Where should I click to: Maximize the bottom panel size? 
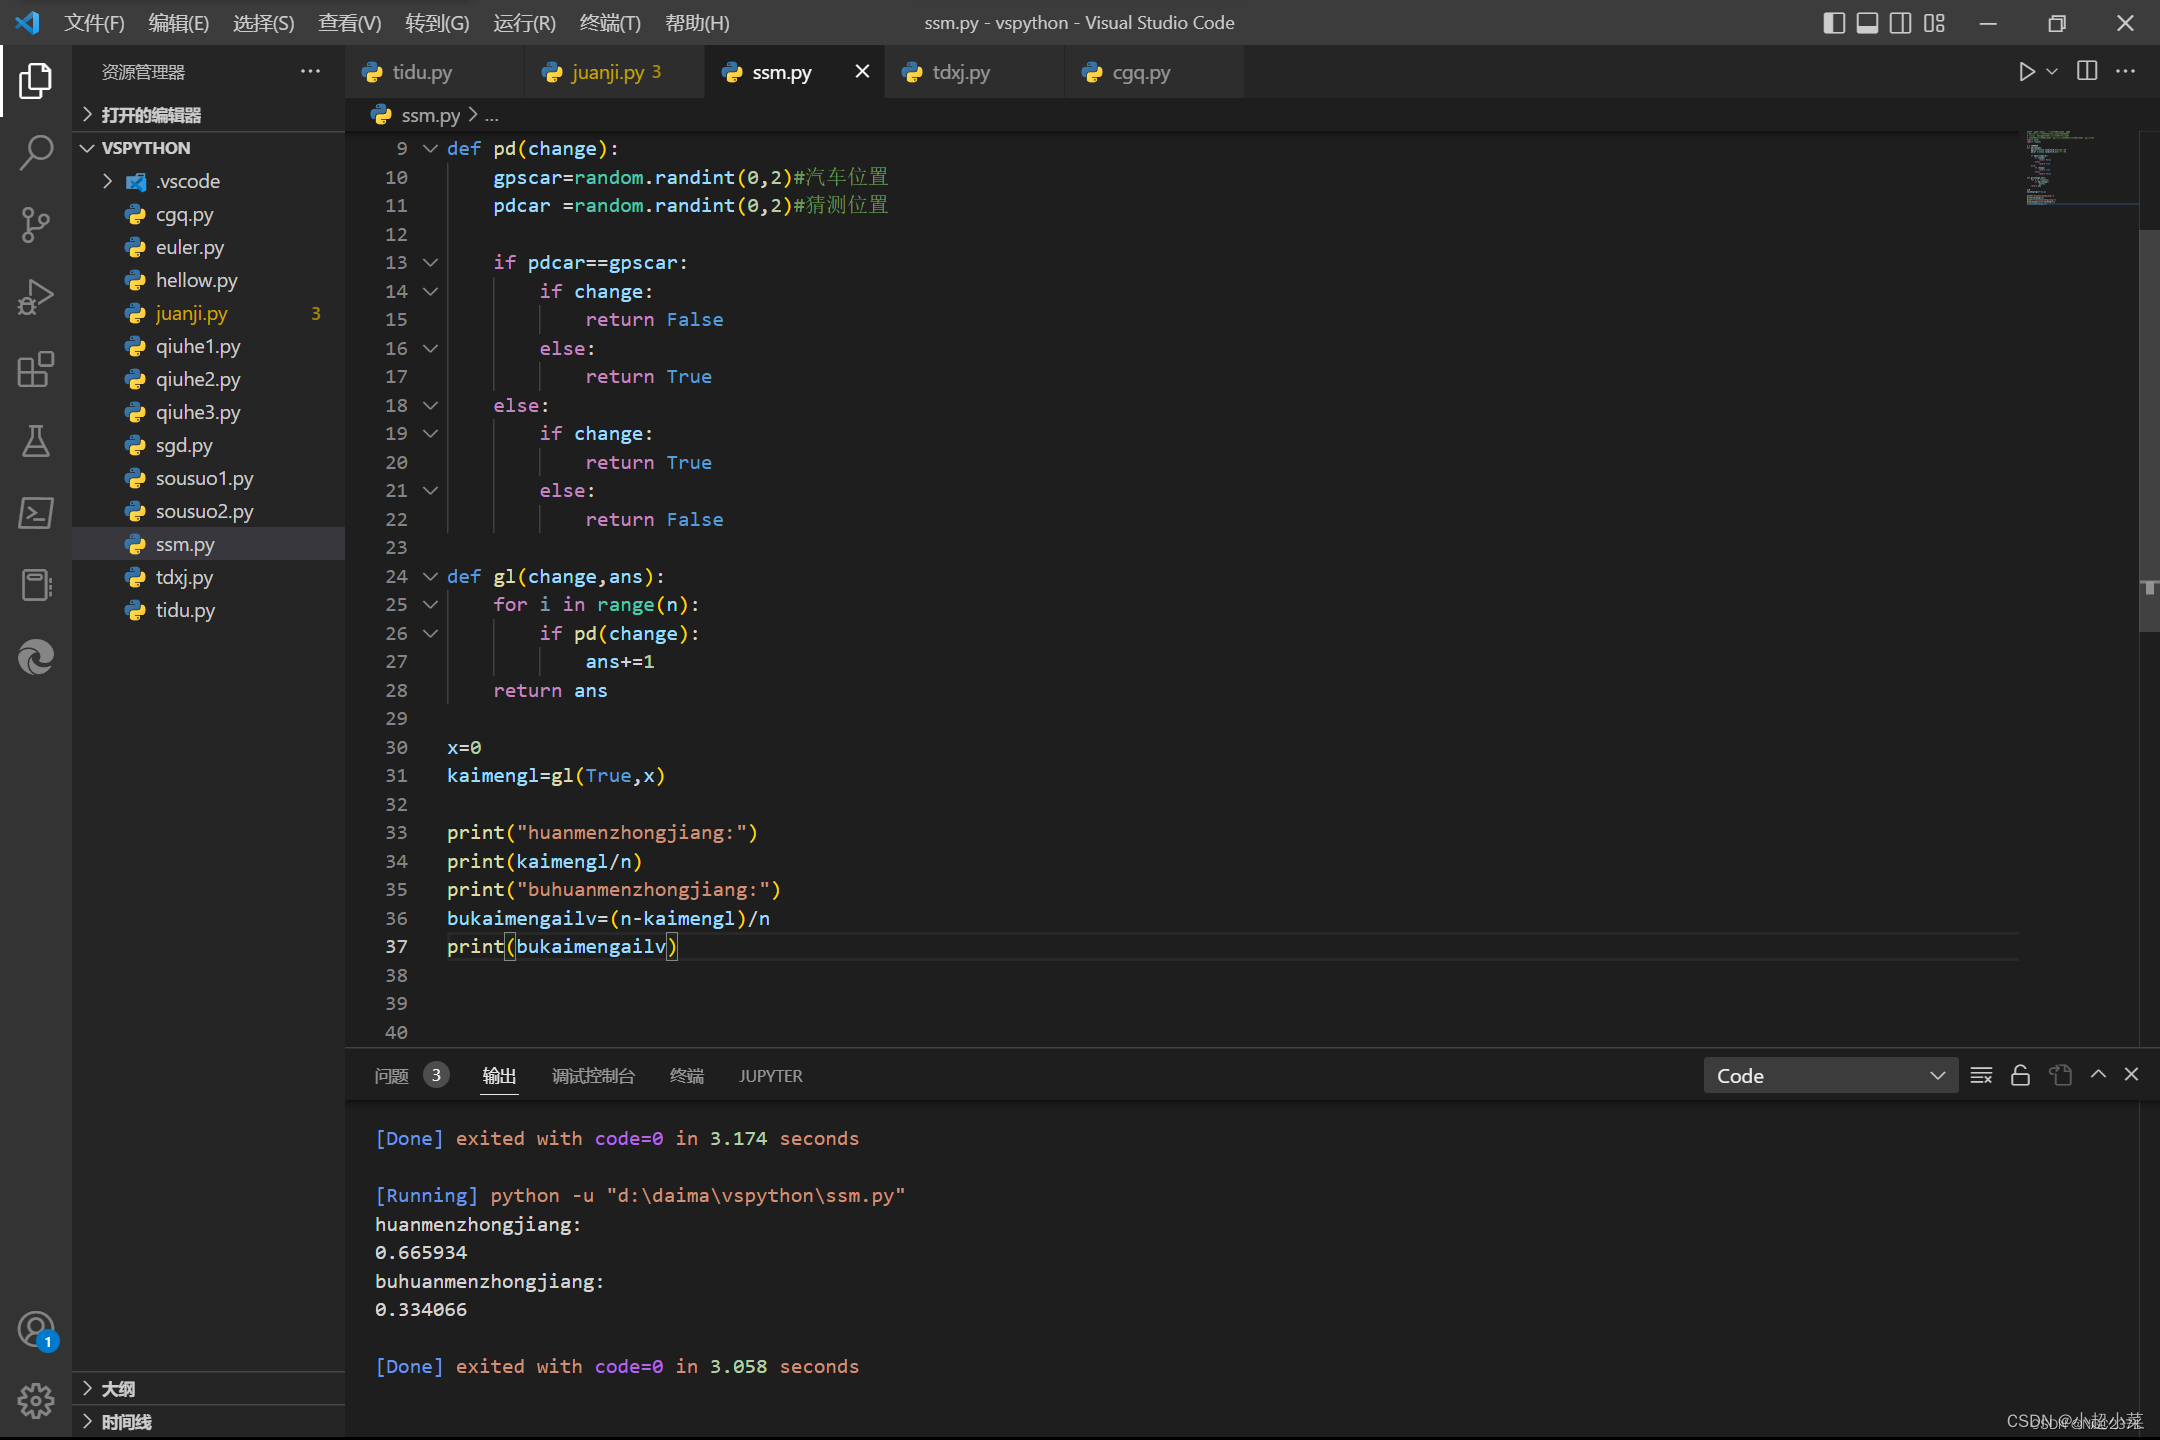pyautogui.click(x=2098, y=1074)
